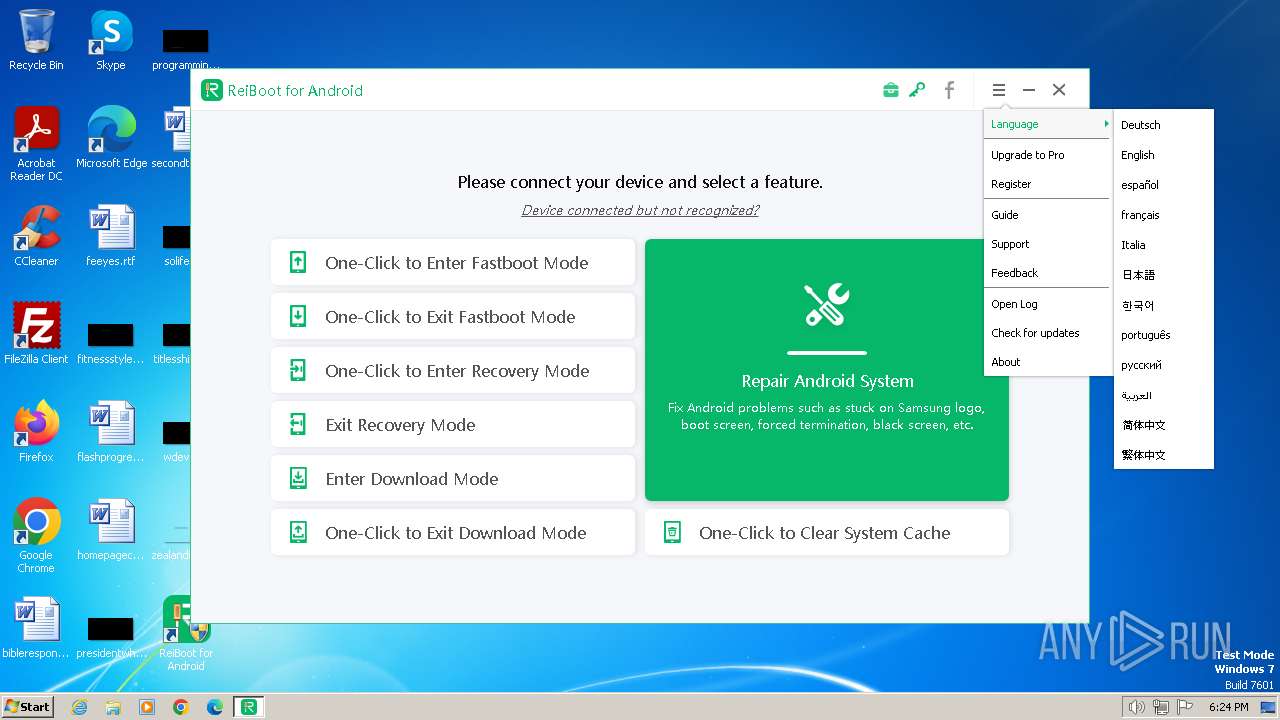This screenshot has height=720, width=1280.
Task: Click the Enter Fastboot Mode icon
Action: [298, 263]
